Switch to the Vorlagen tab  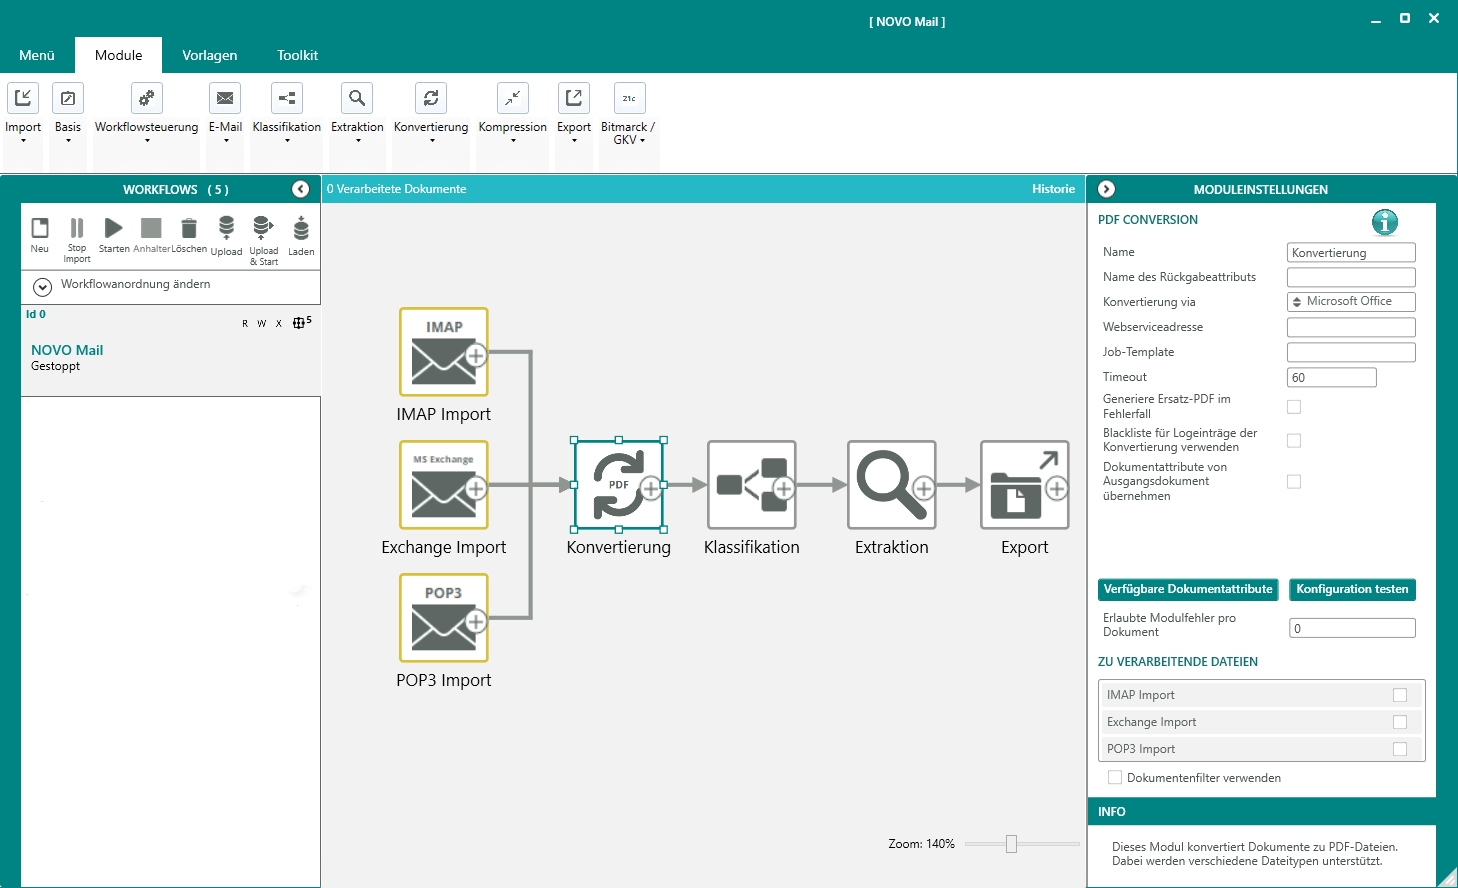(x=210, y=55)
